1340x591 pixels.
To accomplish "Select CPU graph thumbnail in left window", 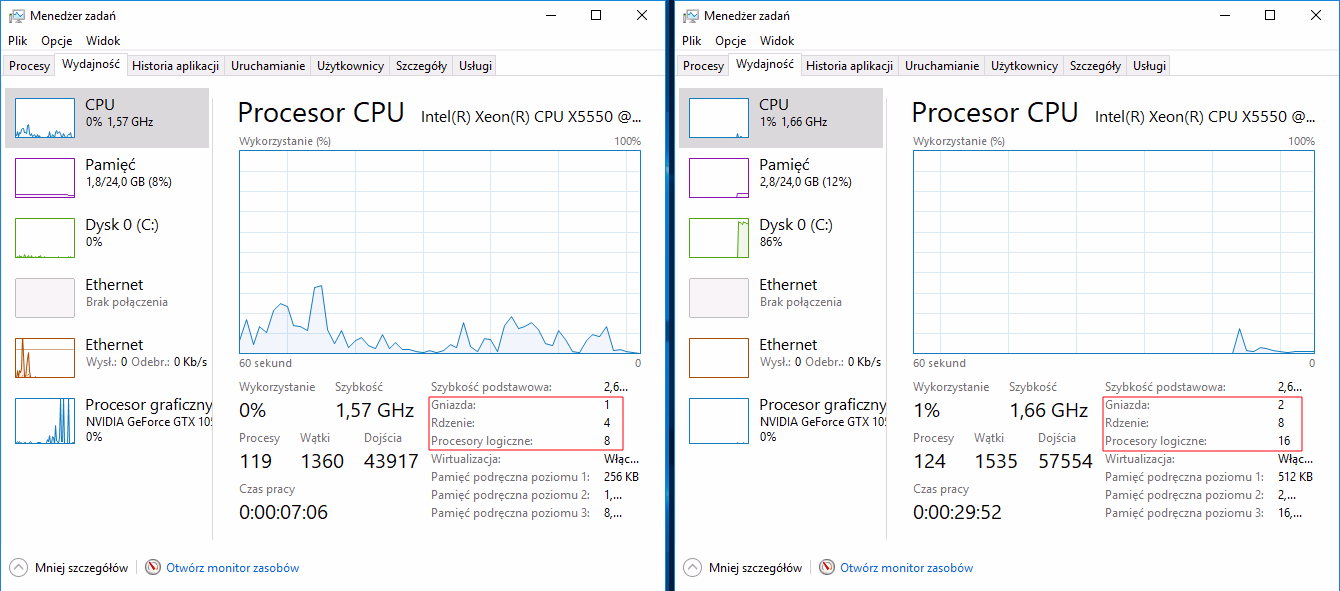I will (45, 118).
